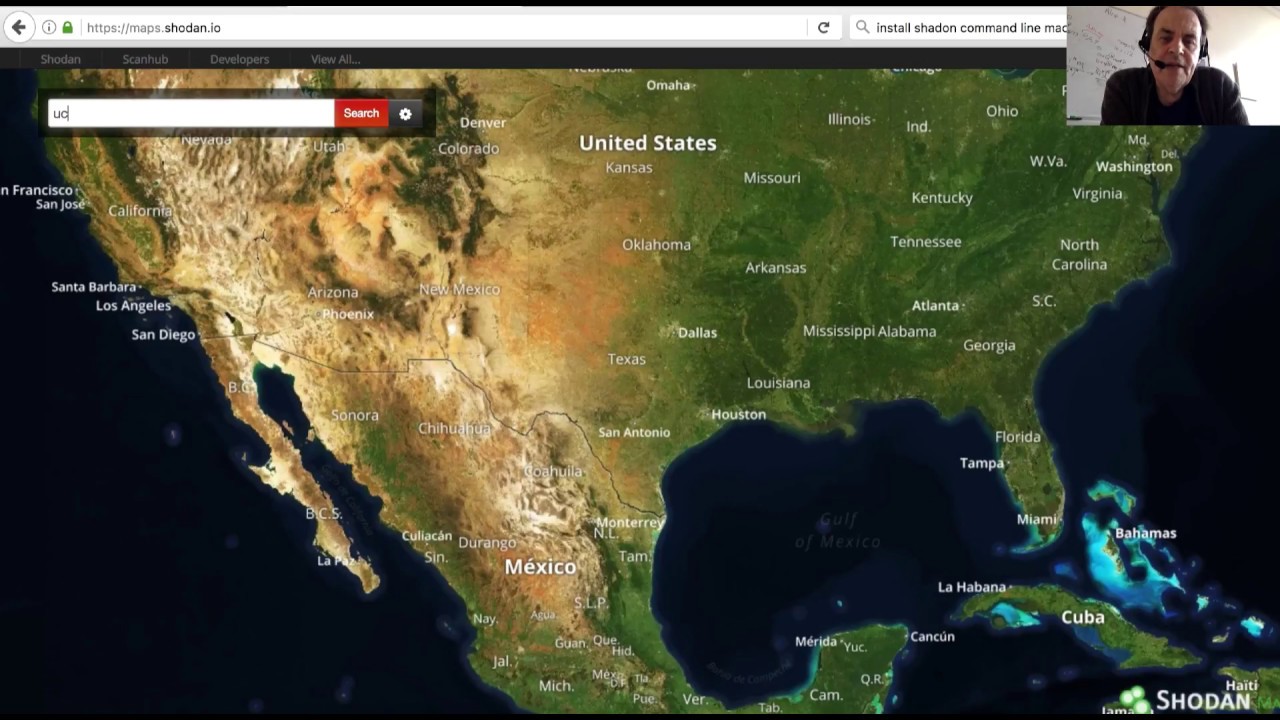This screenshot has width=1280, height=720.
Task: Reload the page with the refresh icon
Action: [x=823, y=28]
